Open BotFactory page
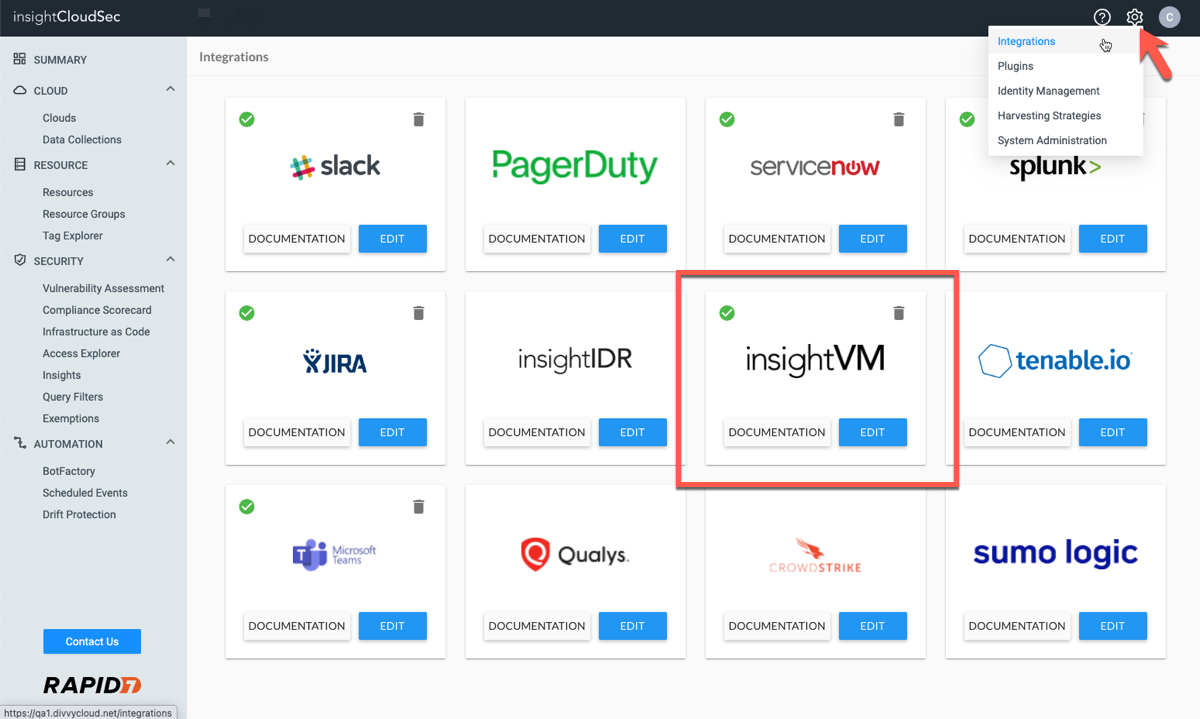Viewport: 1200px width, 719px height. click(x=69, y=471)
